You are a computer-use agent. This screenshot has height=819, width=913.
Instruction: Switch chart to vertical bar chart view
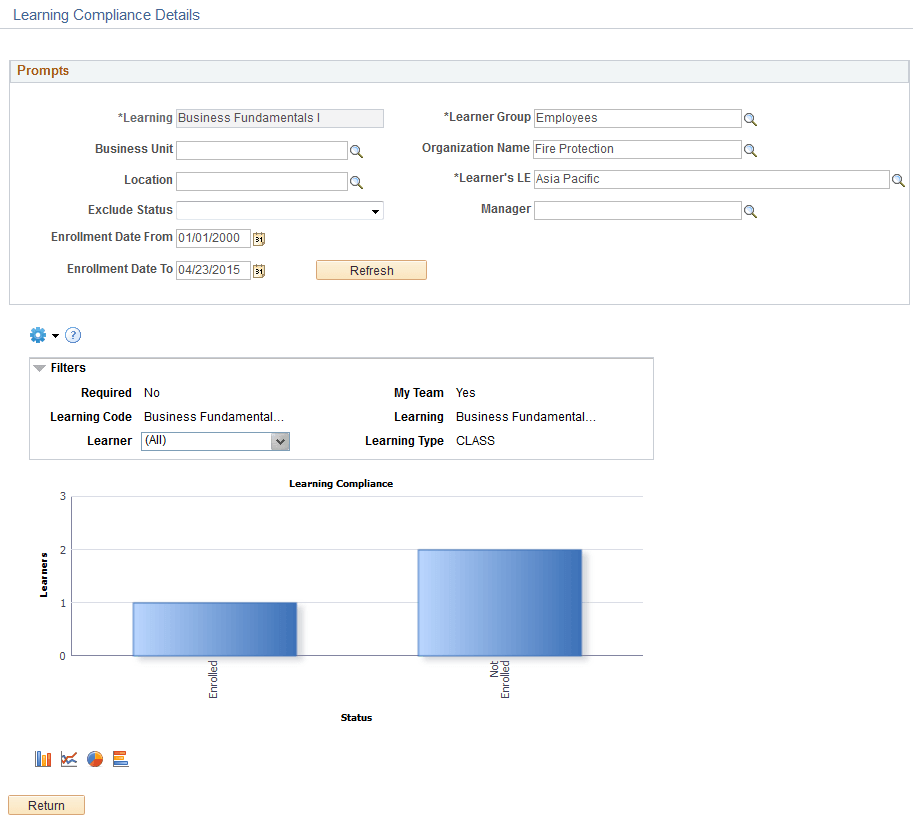tap(42, 758)
